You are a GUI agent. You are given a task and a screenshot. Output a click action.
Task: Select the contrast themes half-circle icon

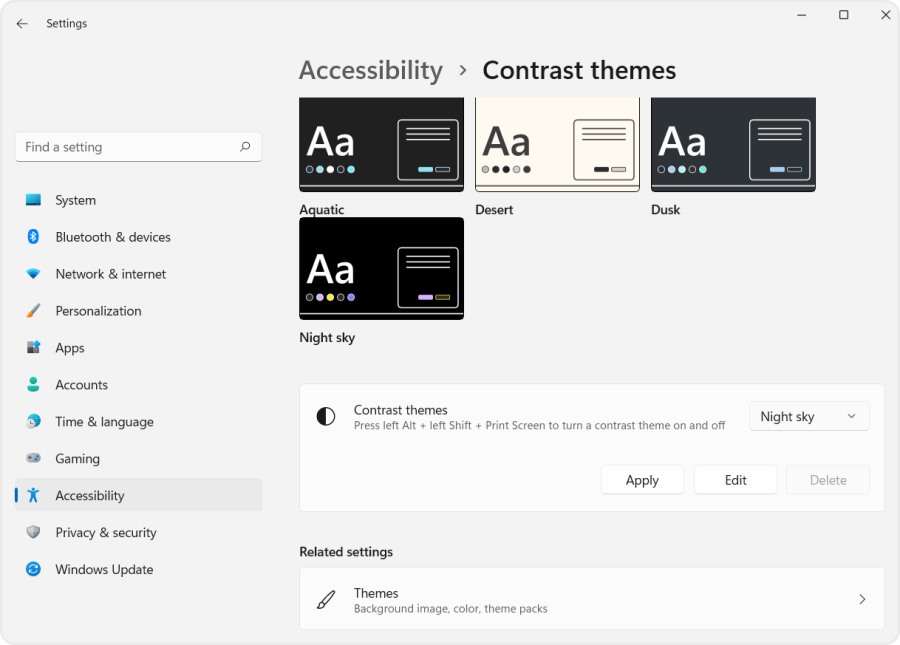click(x=325, y=416)
